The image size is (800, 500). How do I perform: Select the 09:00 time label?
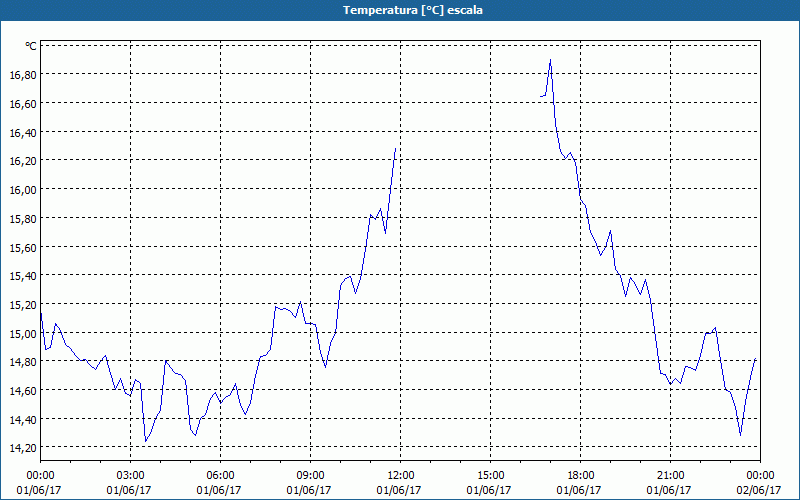tap(310, 476)
